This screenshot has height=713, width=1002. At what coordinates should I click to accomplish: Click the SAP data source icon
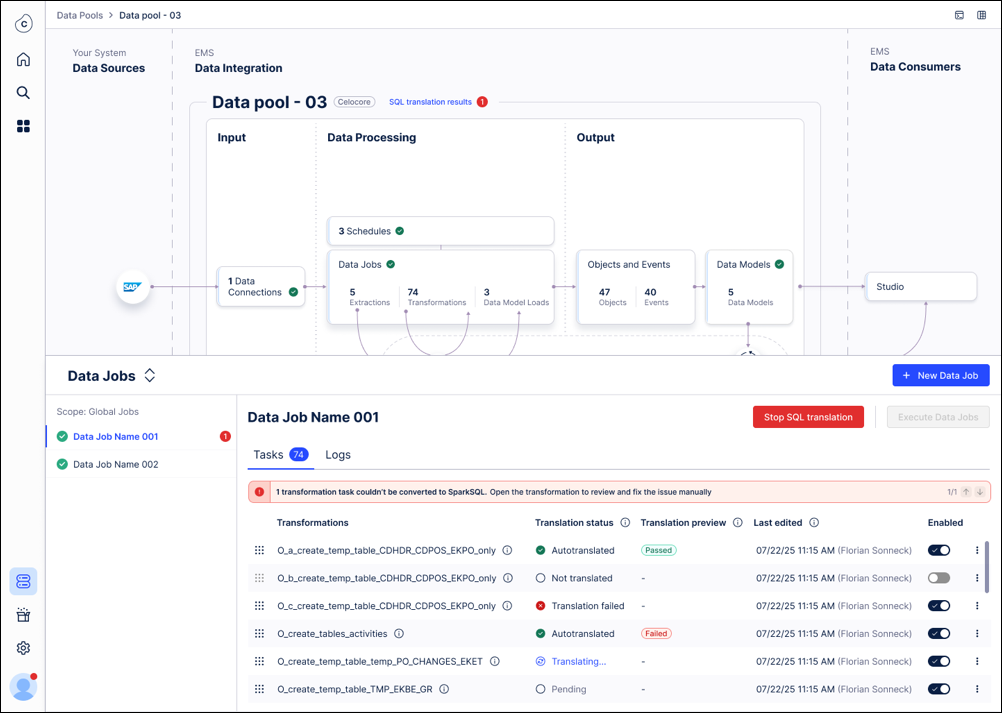pyautogui.click(x=132, y=287)
